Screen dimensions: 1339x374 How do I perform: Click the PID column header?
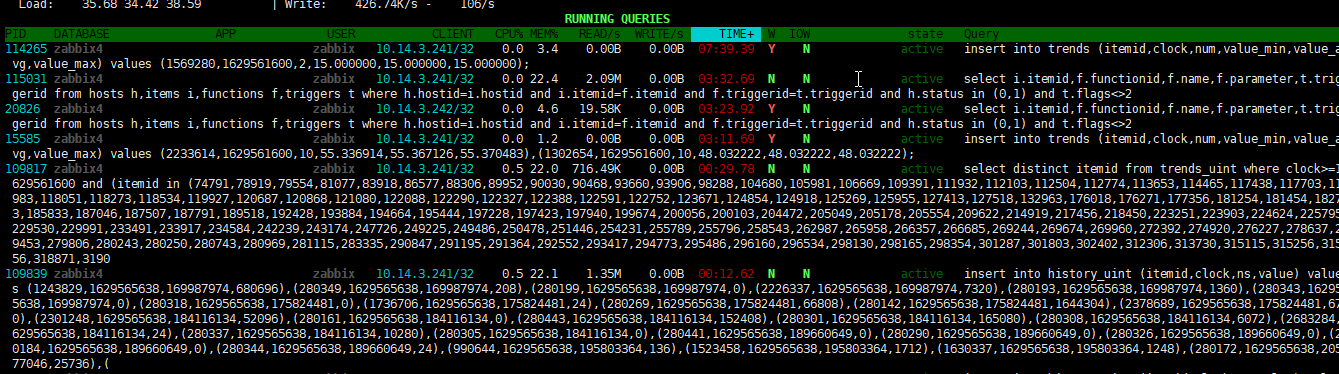pyautogui.click(x=16, y=34)
